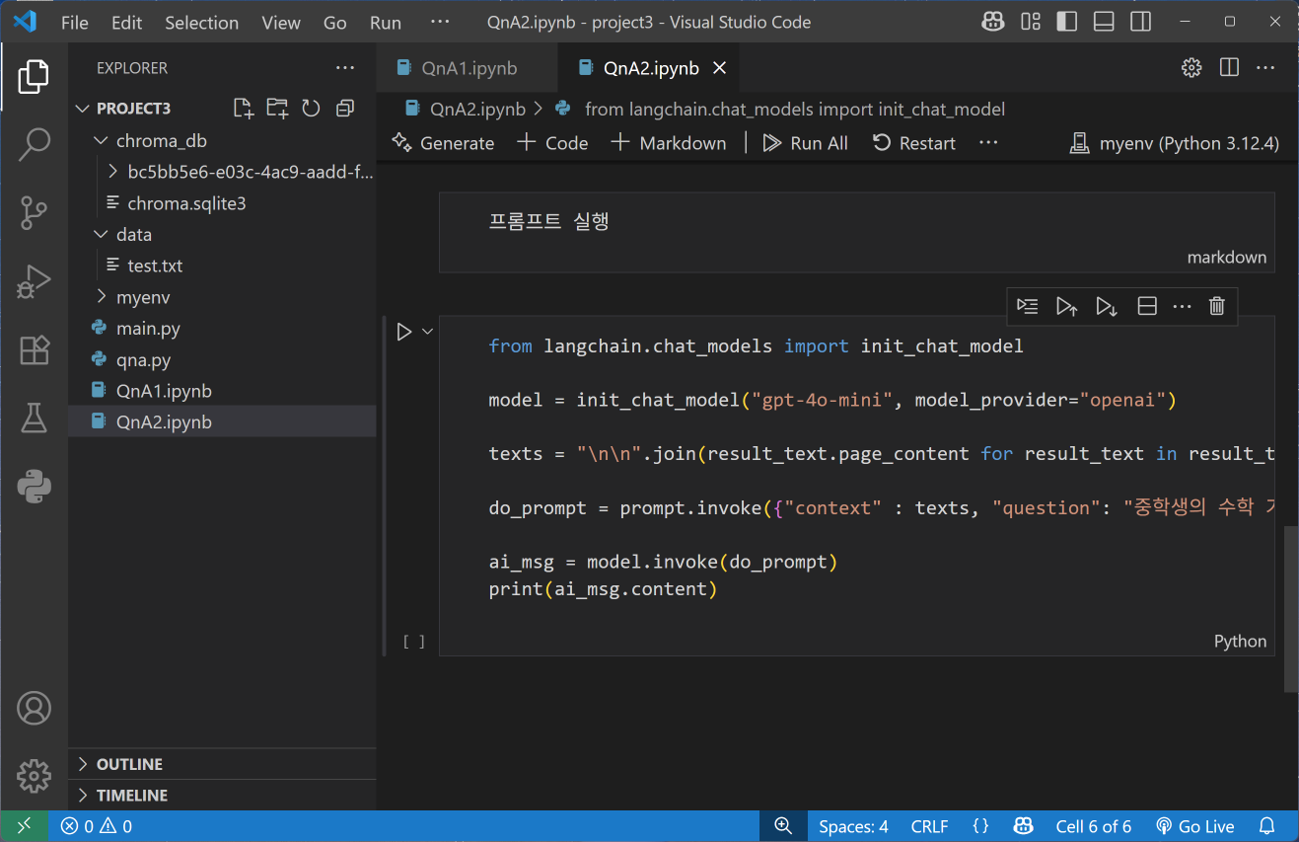Viewport: 1299px width, 842px height.
Task: Collapse the chroma_db folder
Action: click(101, 141)
